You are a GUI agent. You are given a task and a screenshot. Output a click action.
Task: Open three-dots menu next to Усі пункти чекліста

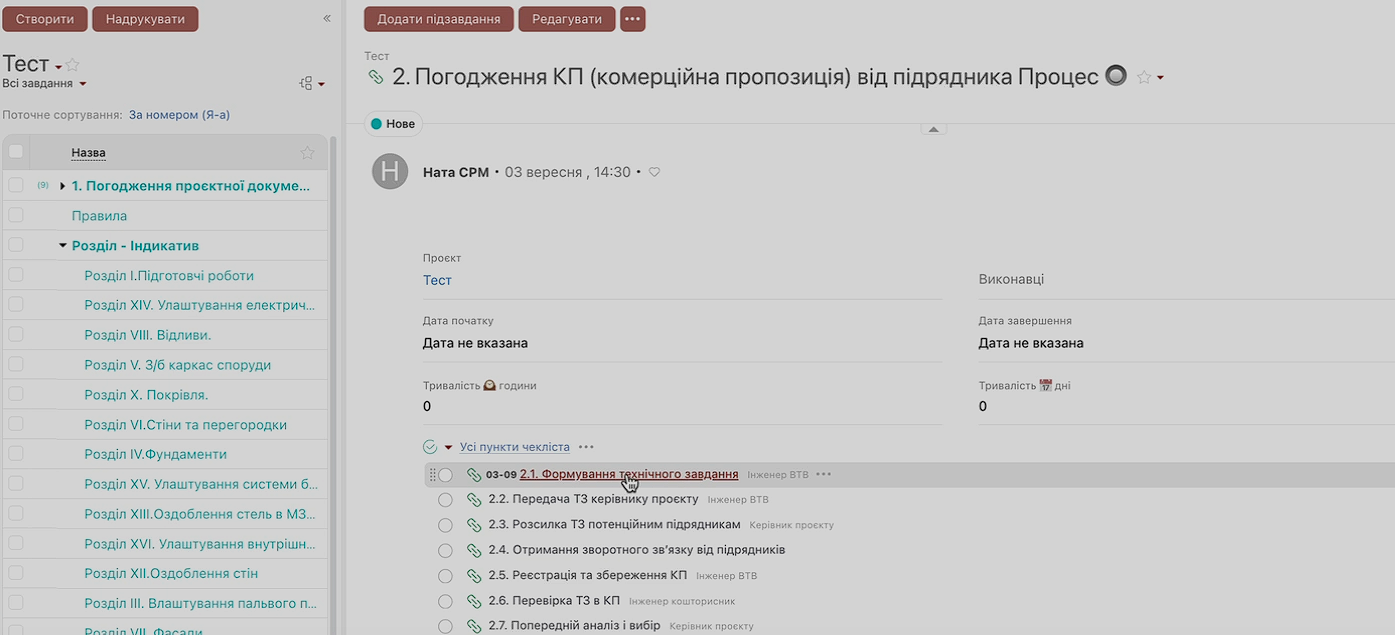[586, 447]
